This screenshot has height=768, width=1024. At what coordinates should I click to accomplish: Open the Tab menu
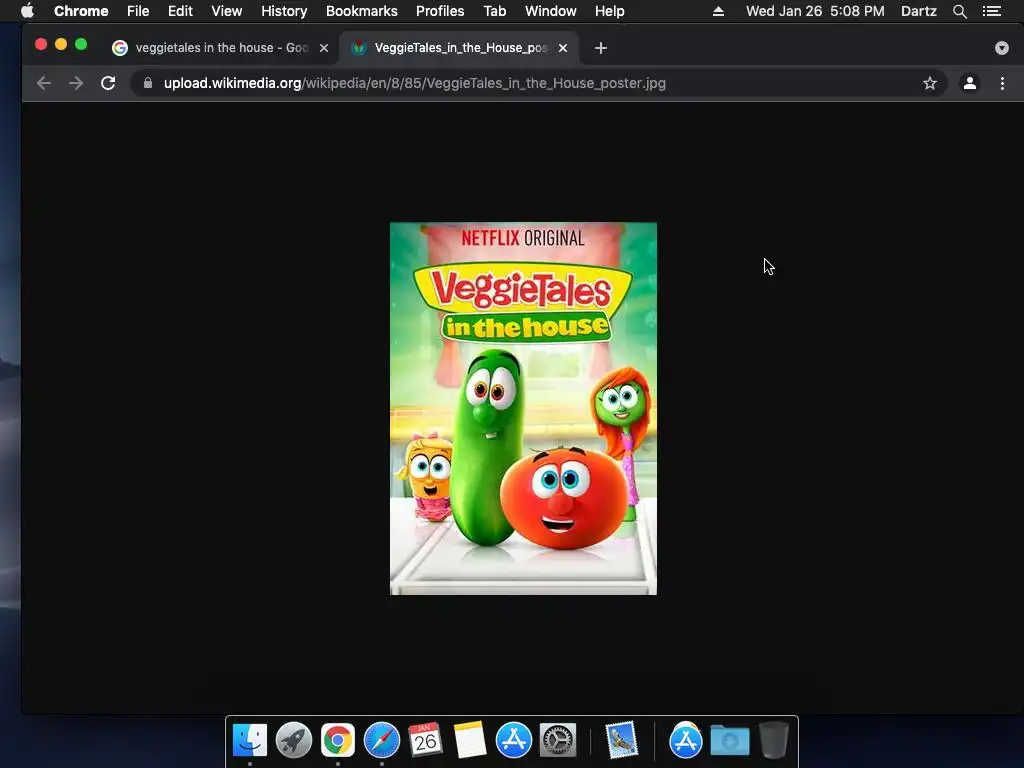click(x=494, y=11)
